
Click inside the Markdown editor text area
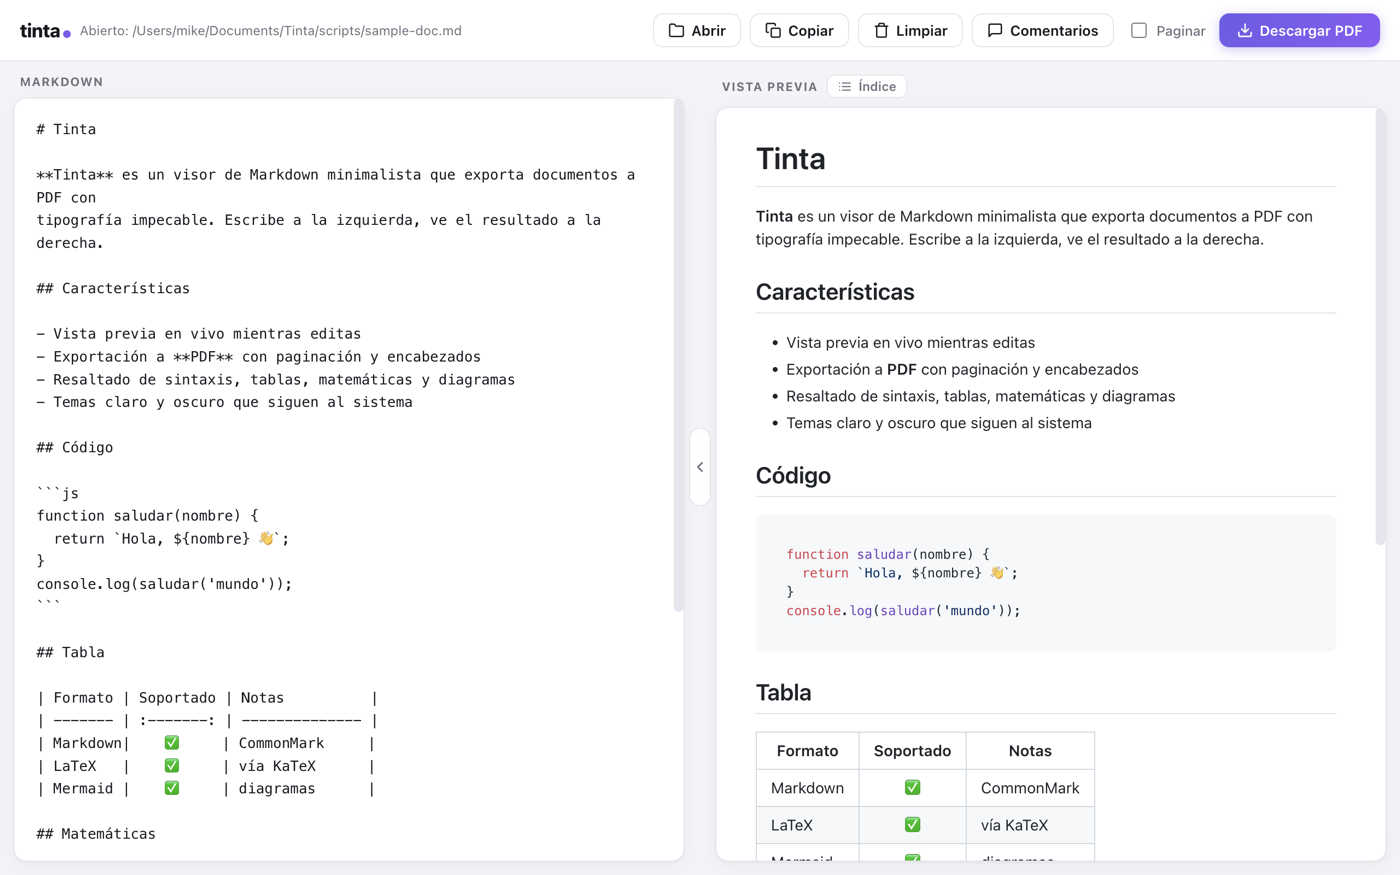tap(345, 480)
